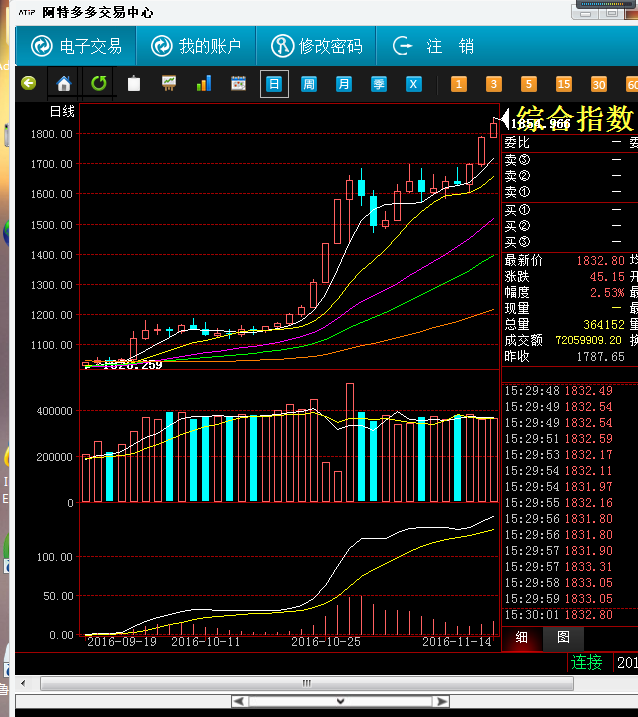Open 修改密码 tab
This screenshot has height=717, width=638.
coord(316,46)
